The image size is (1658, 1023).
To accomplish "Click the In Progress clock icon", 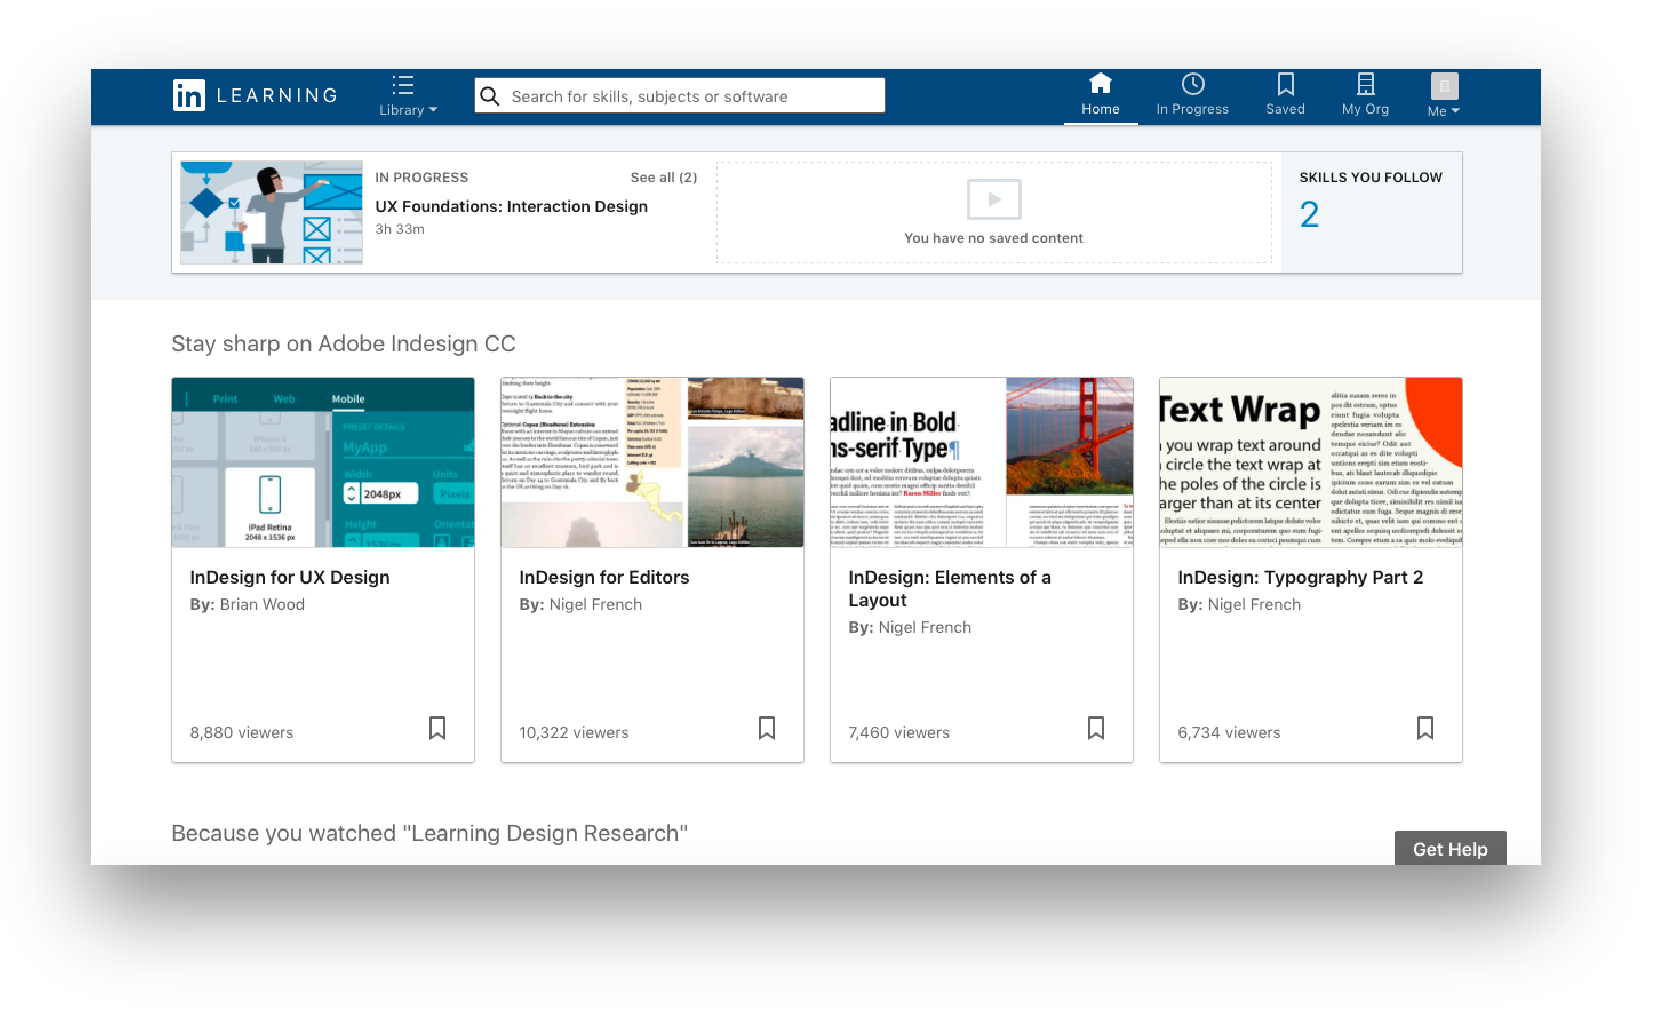I will 1193,84.
